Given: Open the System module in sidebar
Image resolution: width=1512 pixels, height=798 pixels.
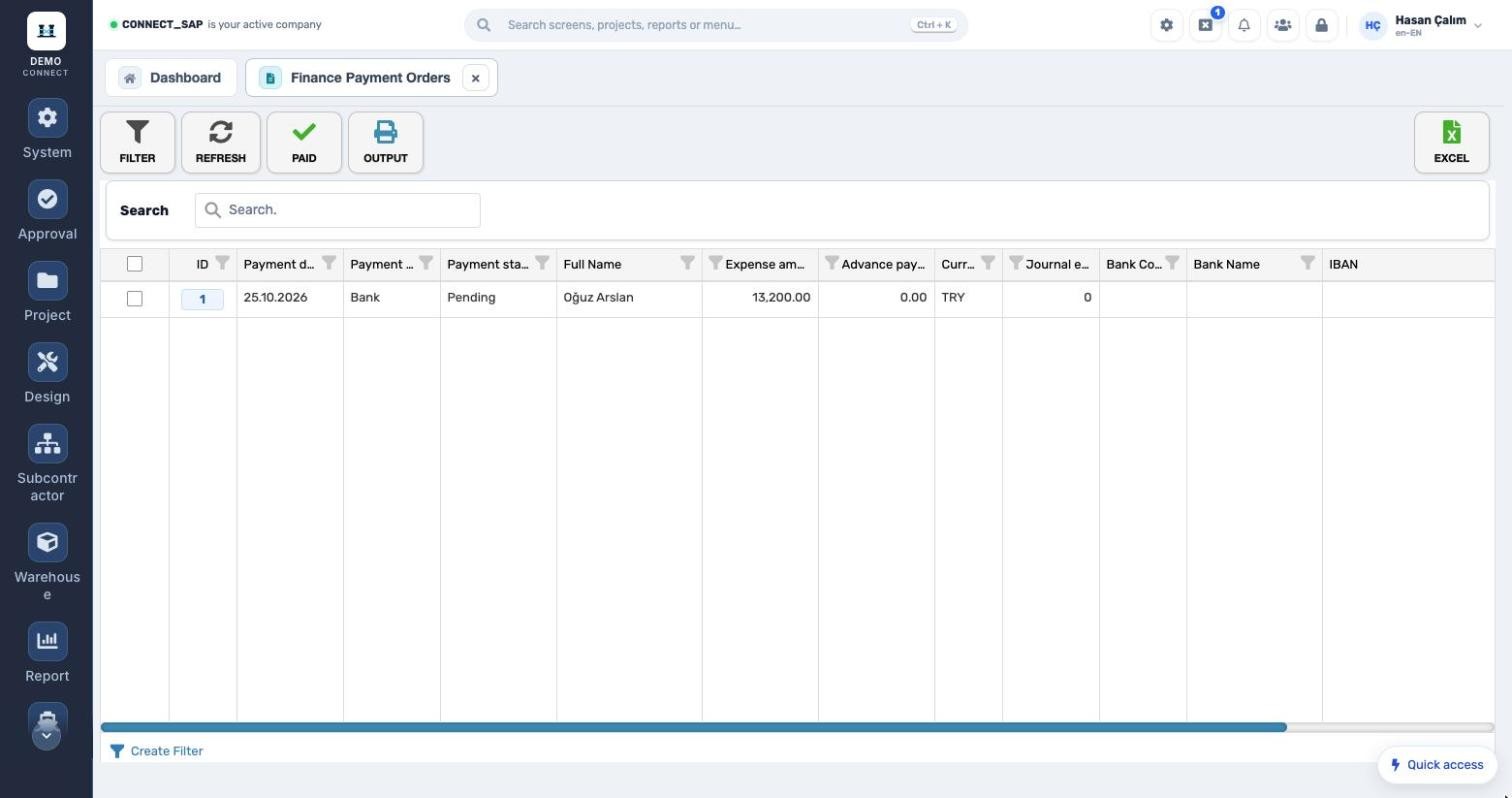Looking at the screenshot, I should click(x=47, y=130).
